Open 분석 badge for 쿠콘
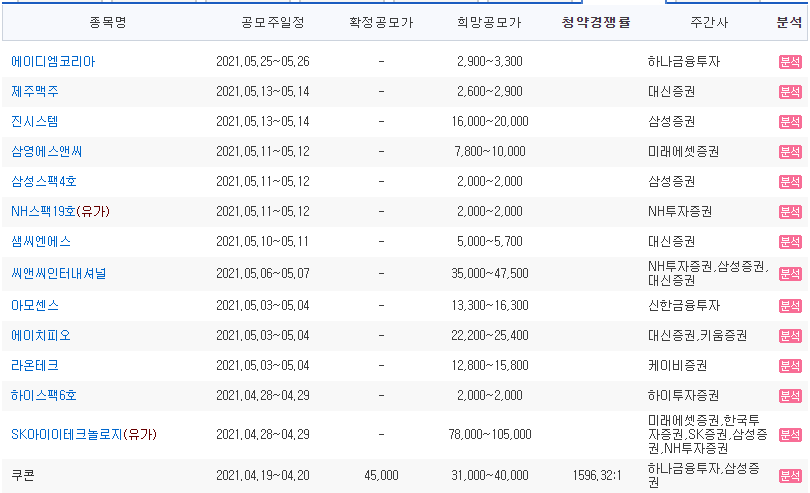810x493 pixels. point(790,476)
